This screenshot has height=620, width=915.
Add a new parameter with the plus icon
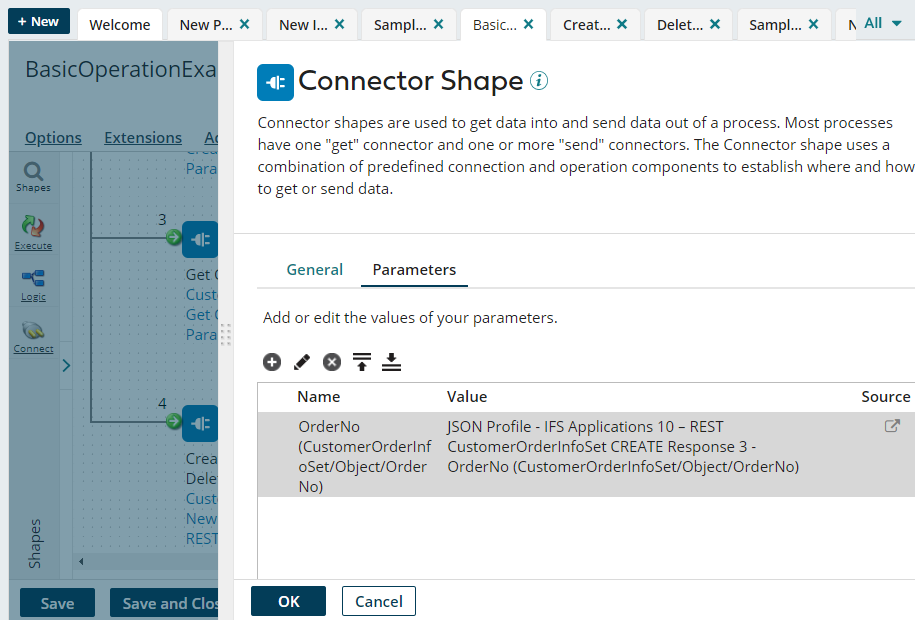(271, 362)
